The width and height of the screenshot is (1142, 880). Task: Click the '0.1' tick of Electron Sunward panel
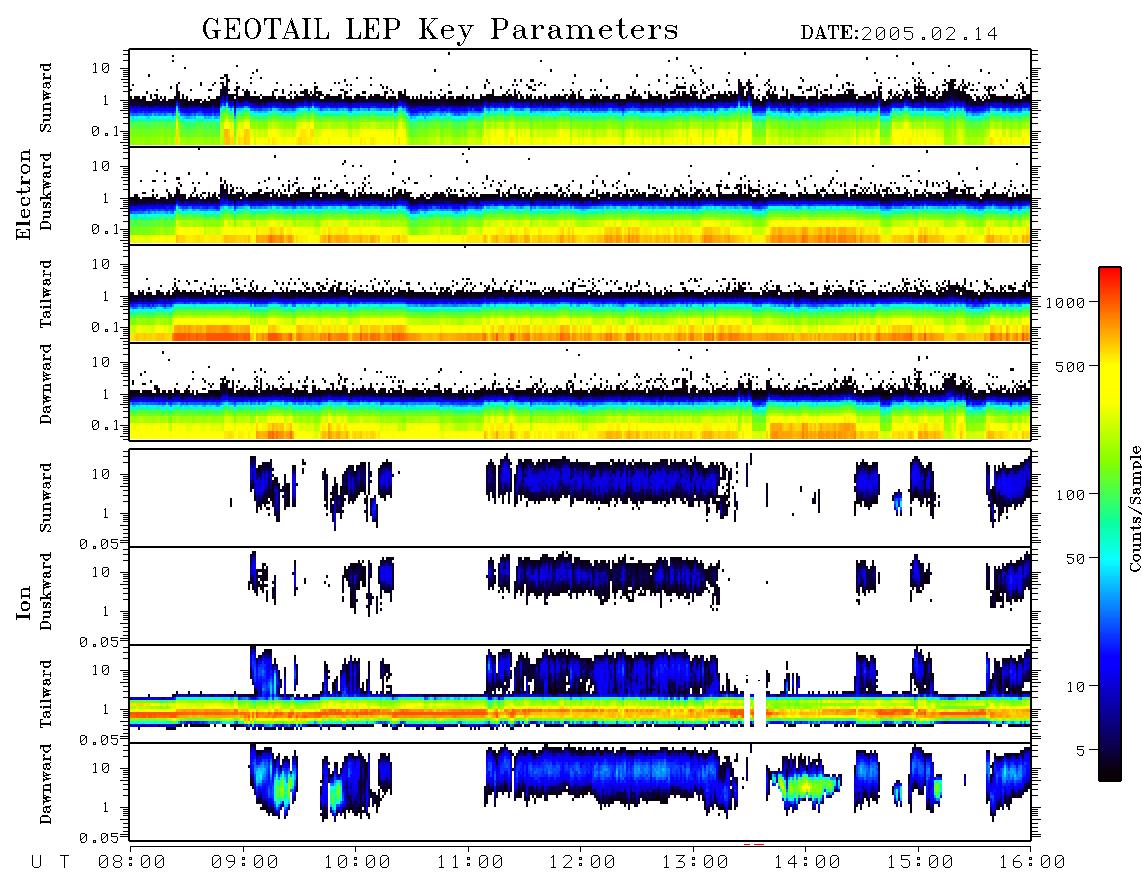tap(105, 131)
